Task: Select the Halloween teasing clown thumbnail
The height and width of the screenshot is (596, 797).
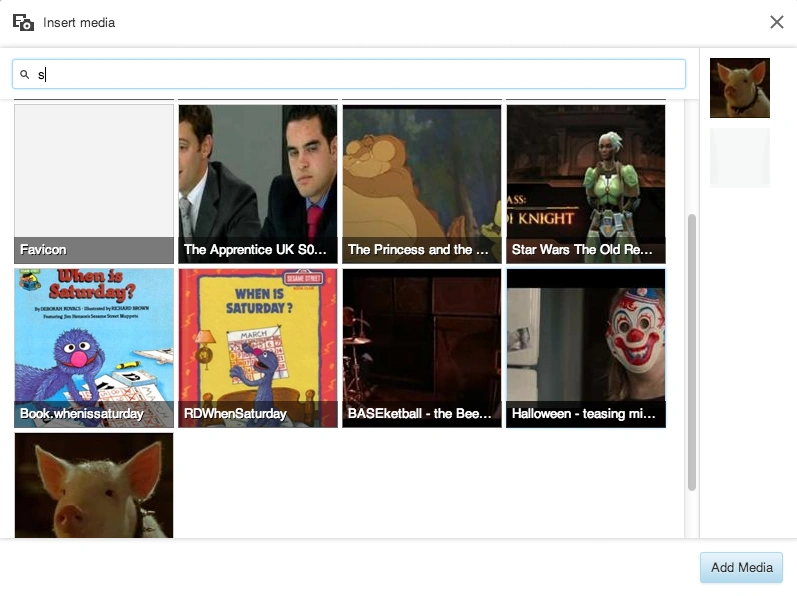Action: click(x=585, y=340)
